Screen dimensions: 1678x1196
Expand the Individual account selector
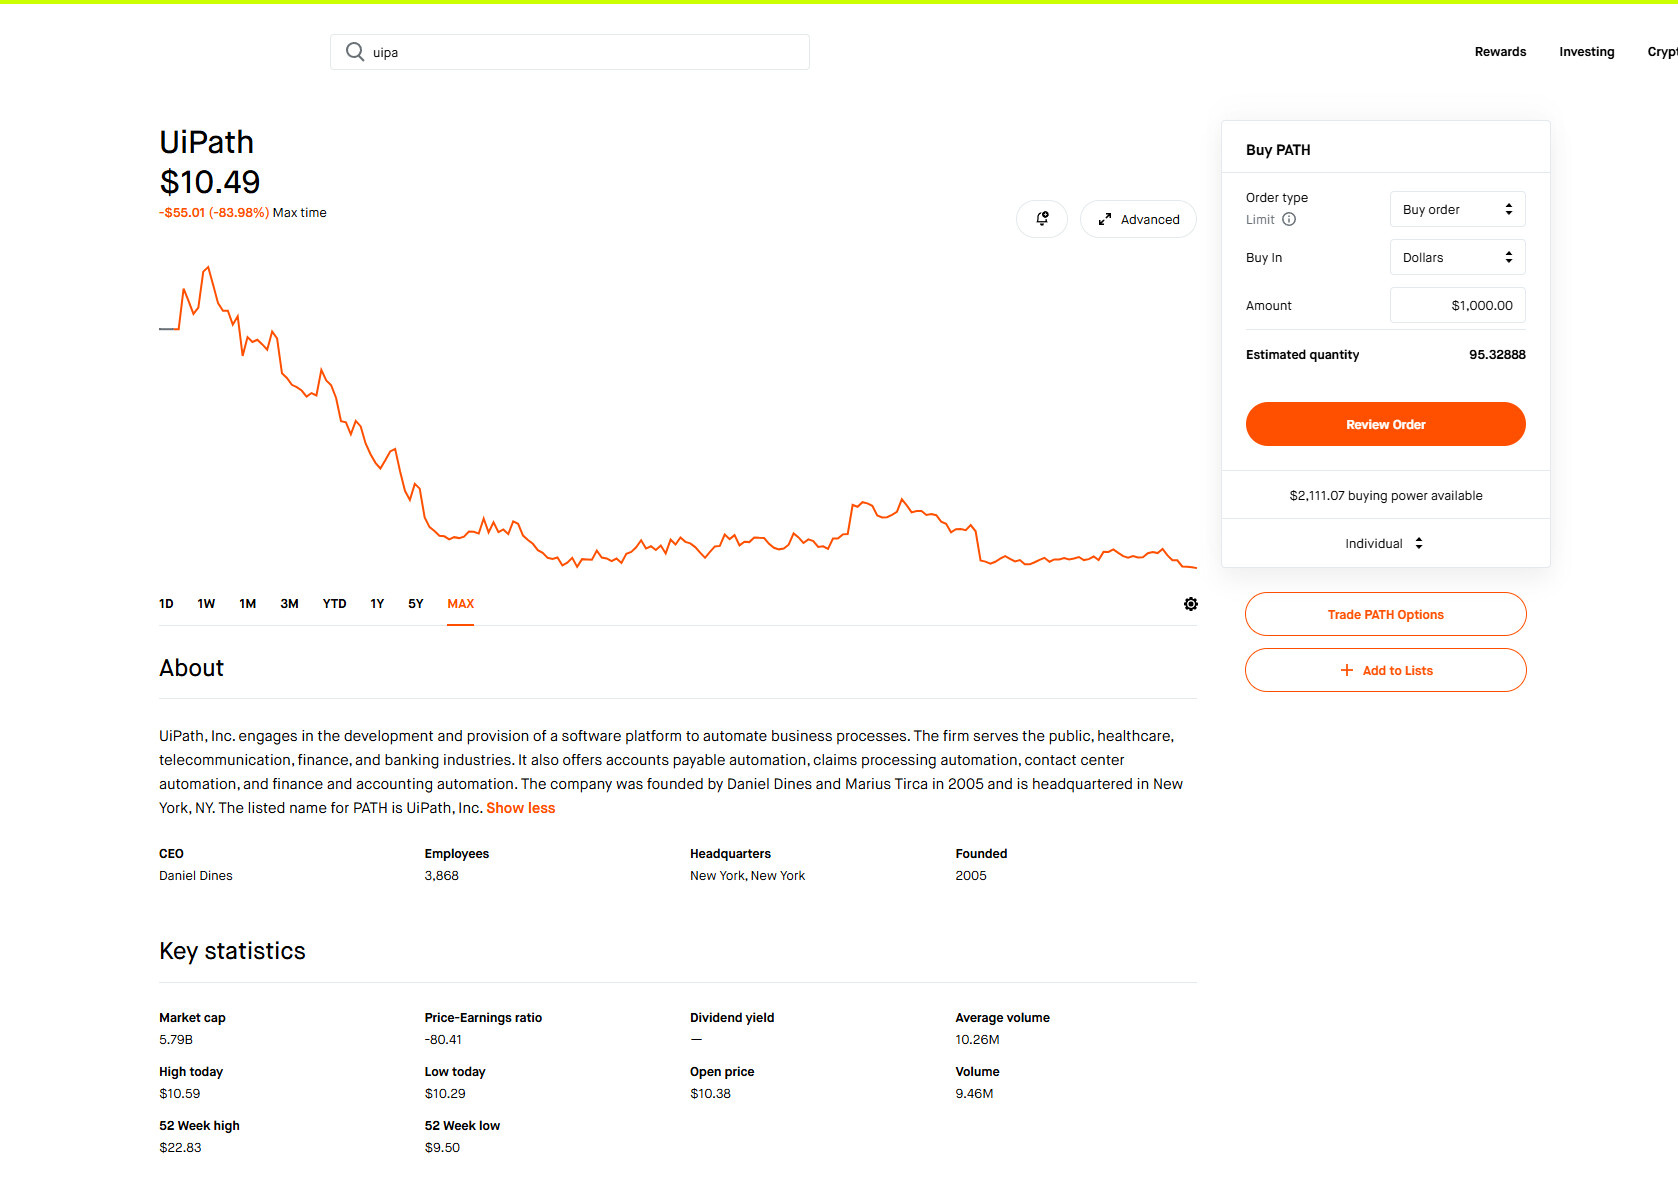pos(1385,543)
